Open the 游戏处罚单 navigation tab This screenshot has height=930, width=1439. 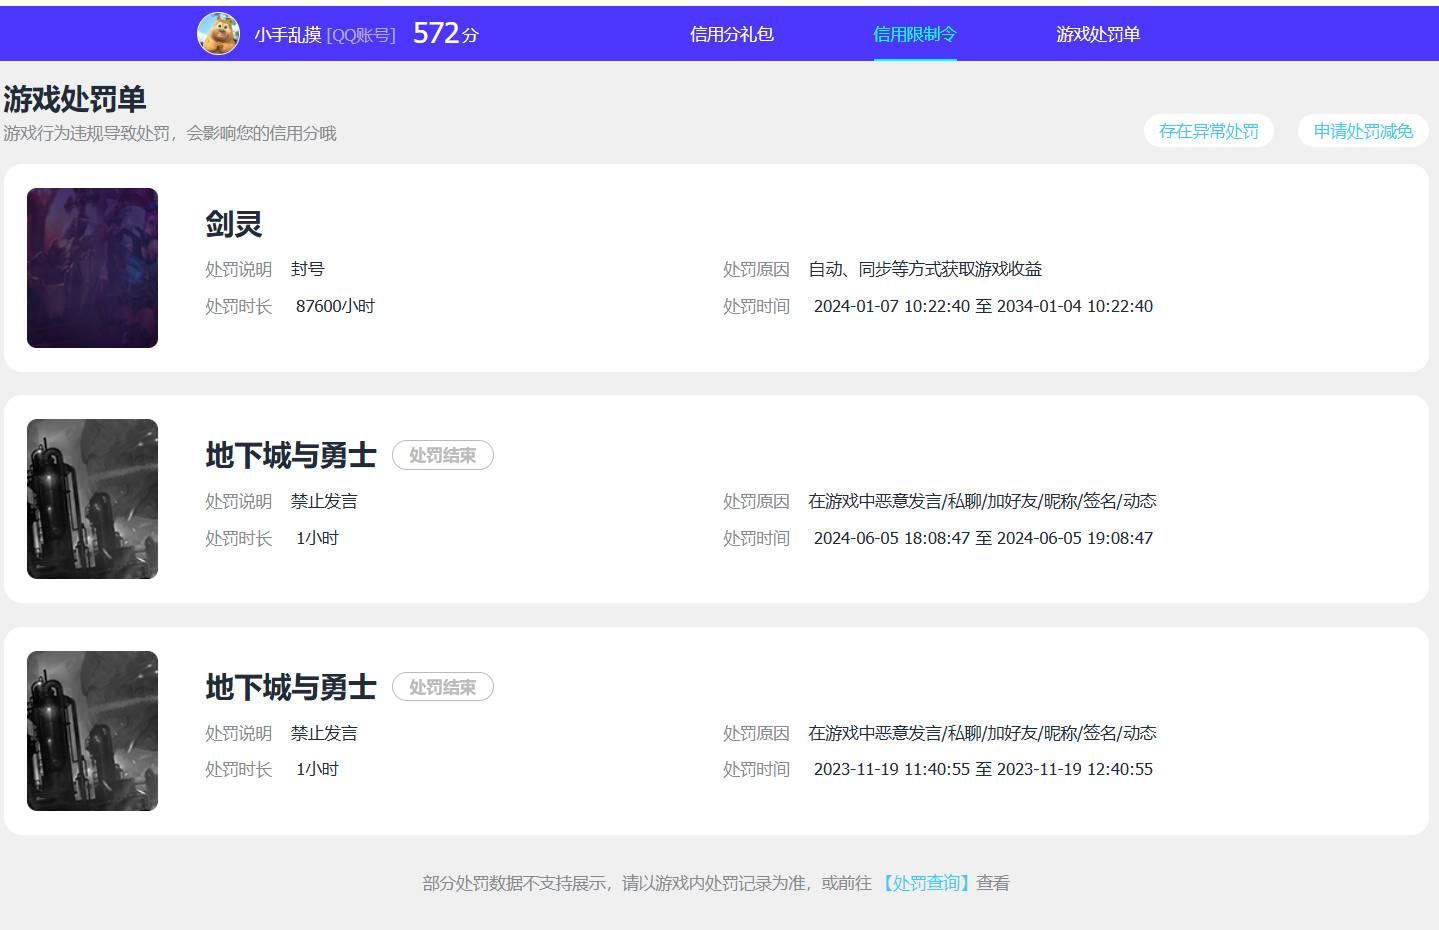pos(1097,34)
